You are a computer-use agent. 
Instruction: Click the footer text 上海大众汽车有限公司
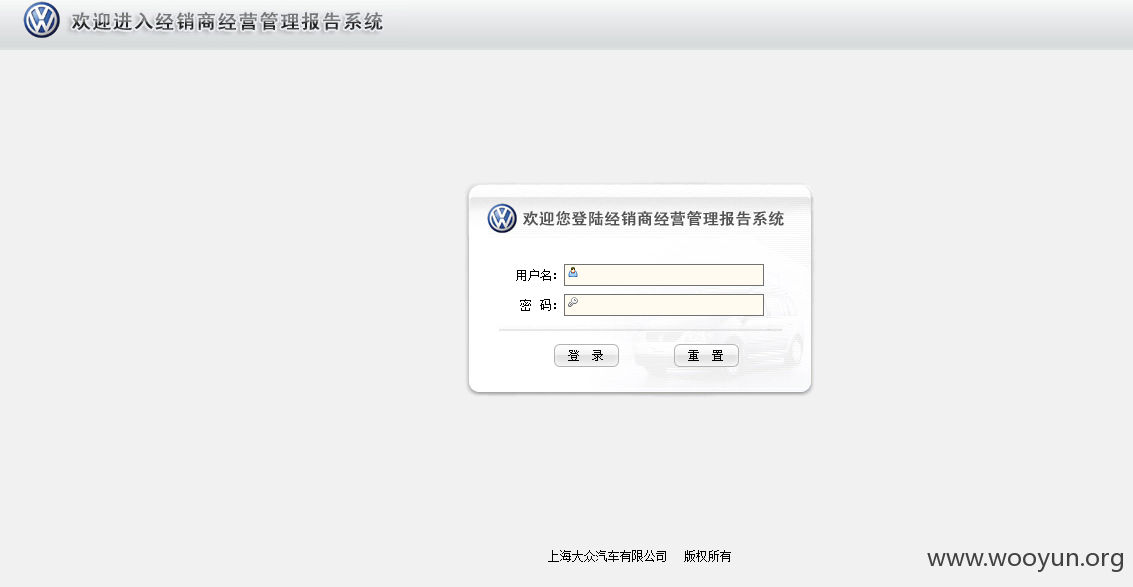click(607, 556)
